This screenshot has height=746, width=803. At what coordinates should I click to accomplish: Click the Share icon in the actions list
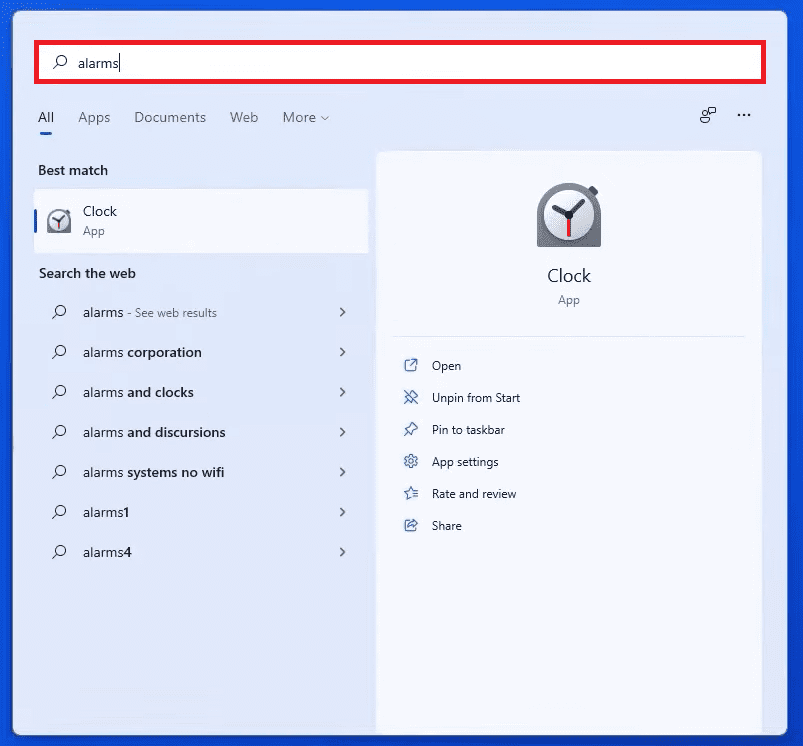pos(410,526)
